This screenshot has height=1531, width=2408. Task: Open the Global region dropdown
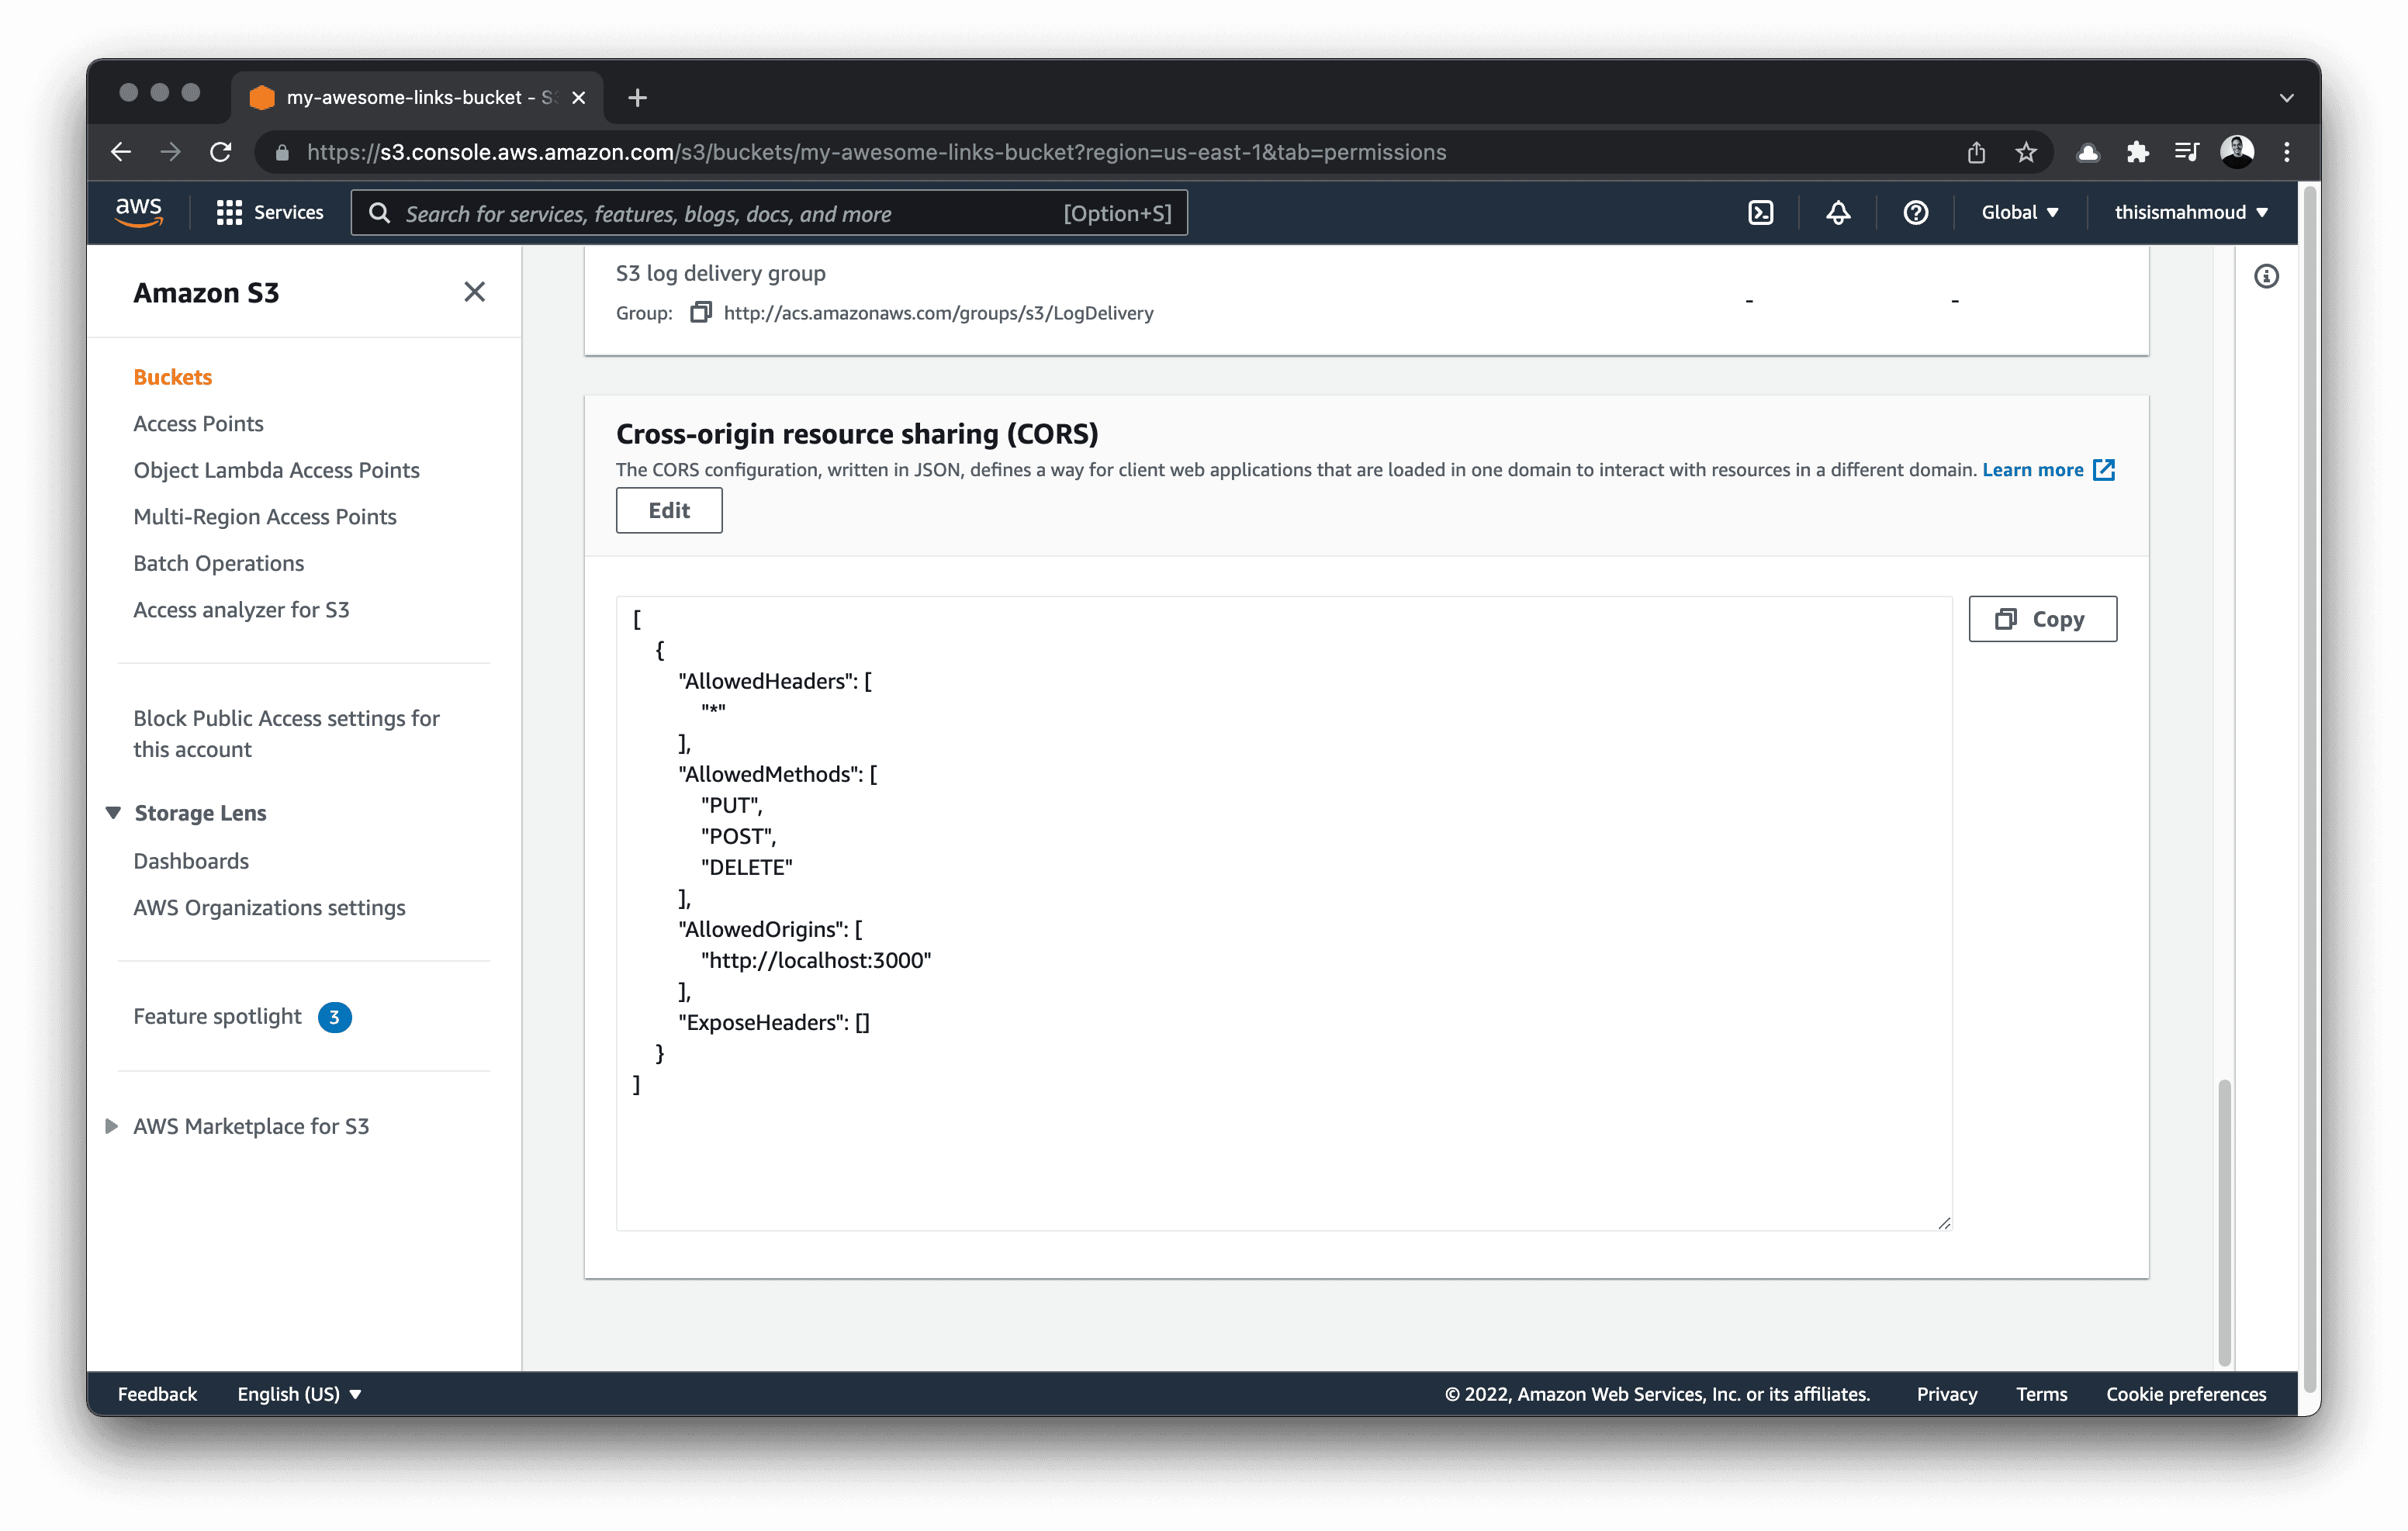coord(2019,212)
